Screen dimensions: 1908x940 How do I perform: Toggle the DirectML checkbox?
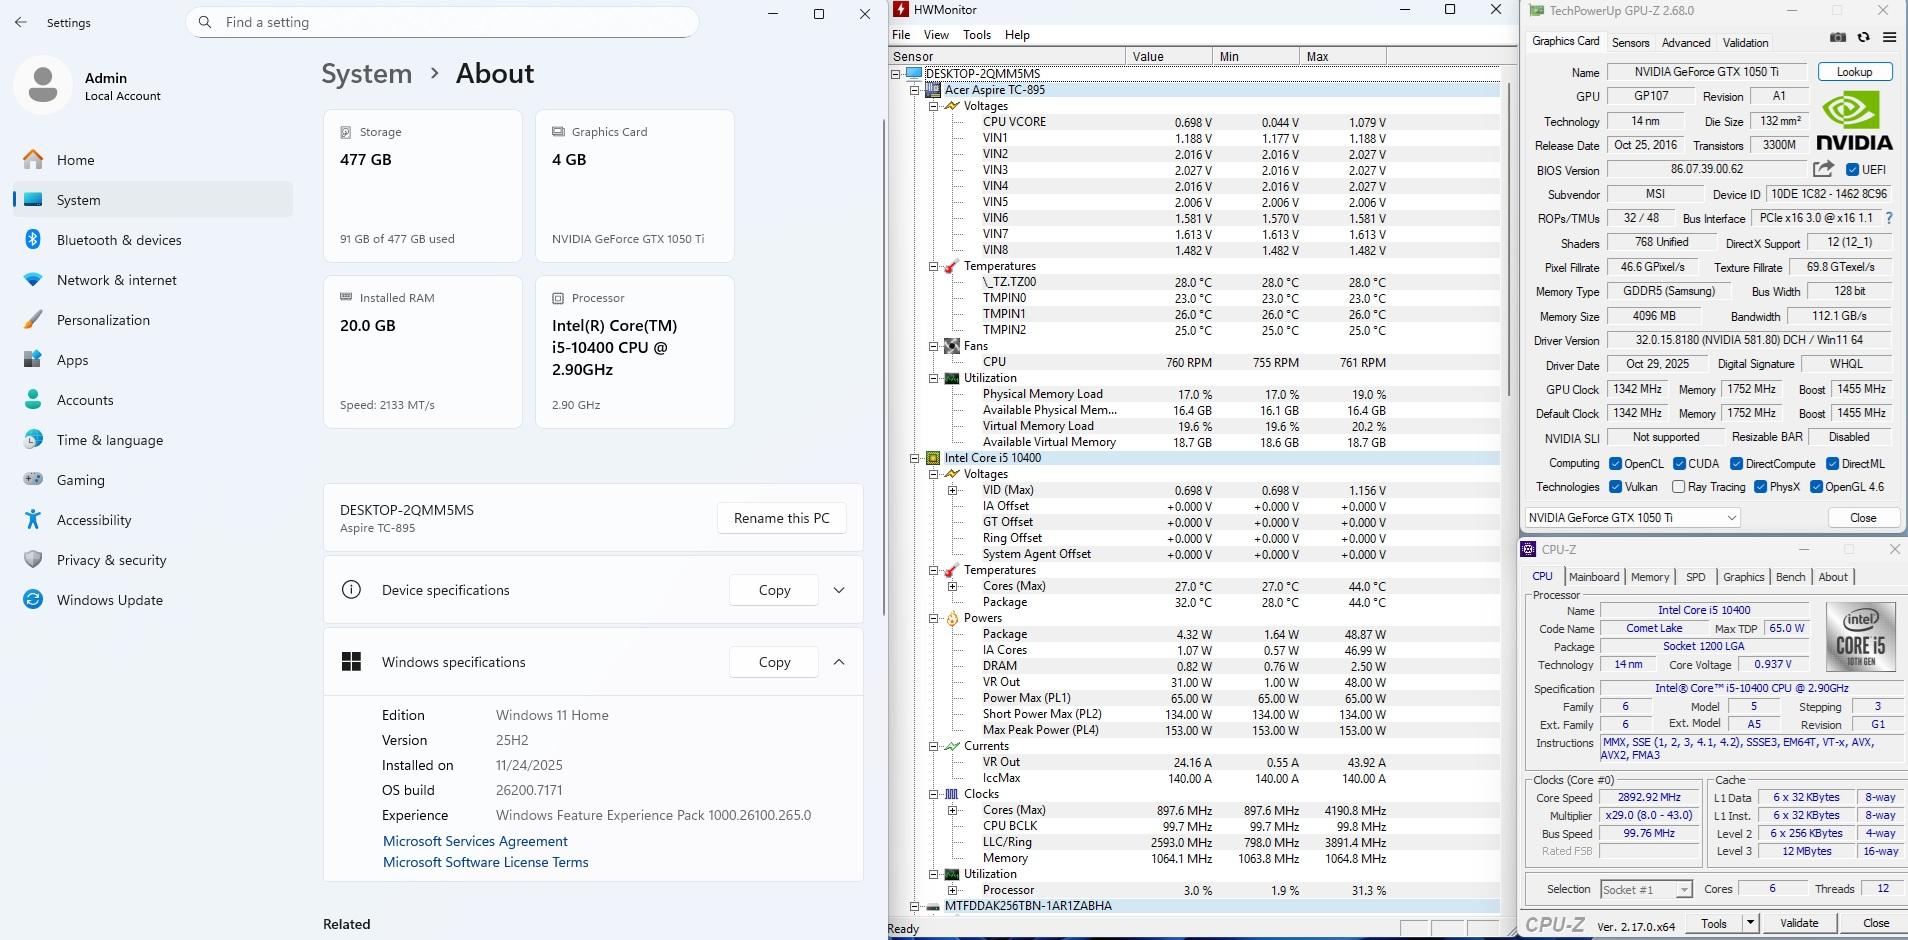tap(1833, 464)
